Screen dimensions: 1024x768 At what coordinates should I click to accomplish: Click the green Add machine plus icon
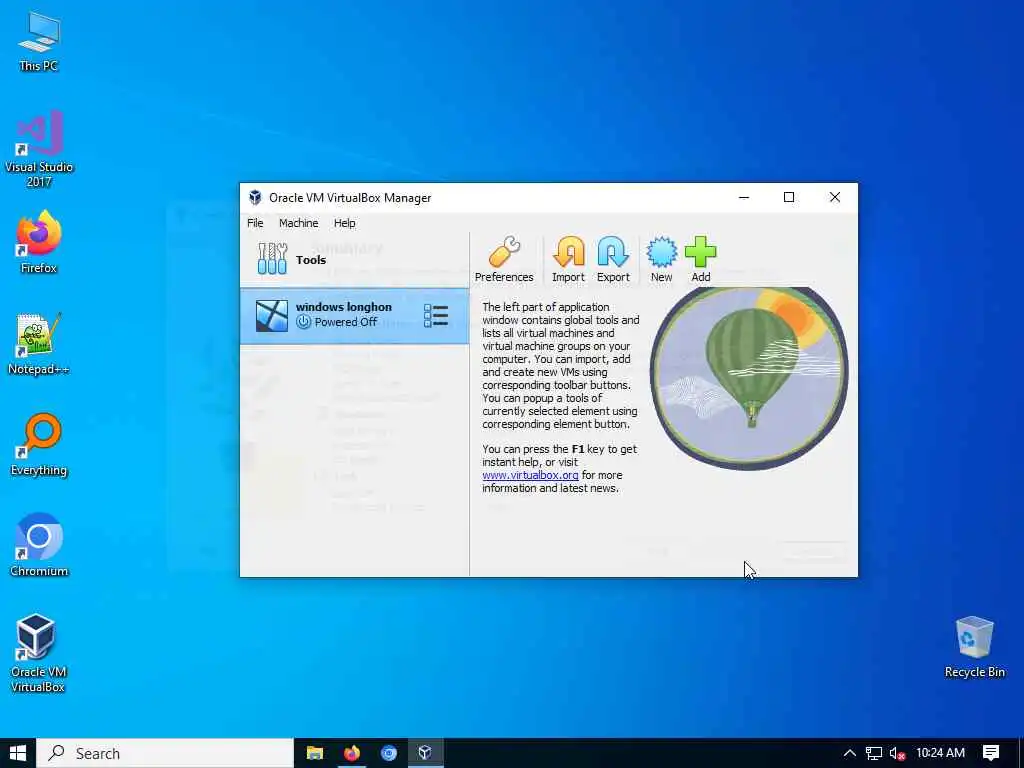701,259
